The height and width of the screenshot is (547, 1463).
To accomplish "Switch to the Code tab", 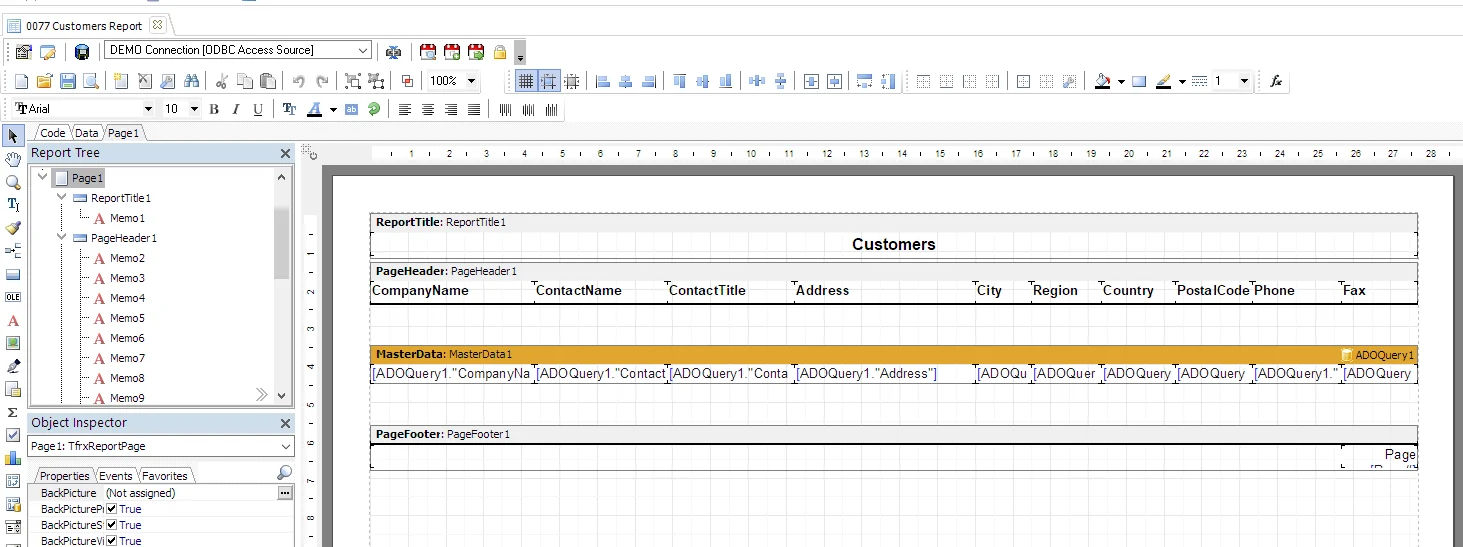I will tap(52, 133).
